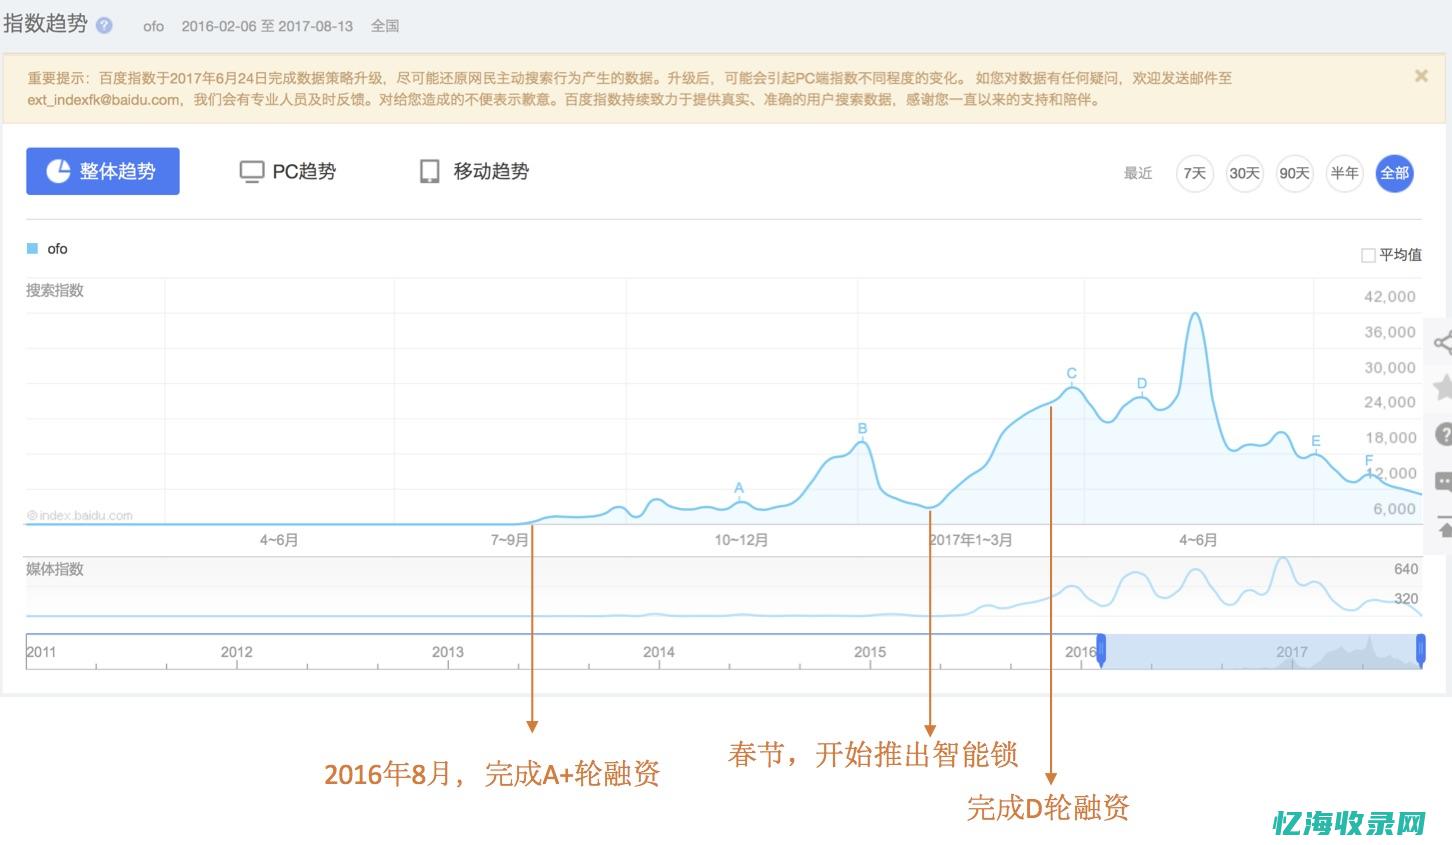Select the 7天 time range option
This screenshot has height=845, width=1452.
click(x=1193, y=173)
